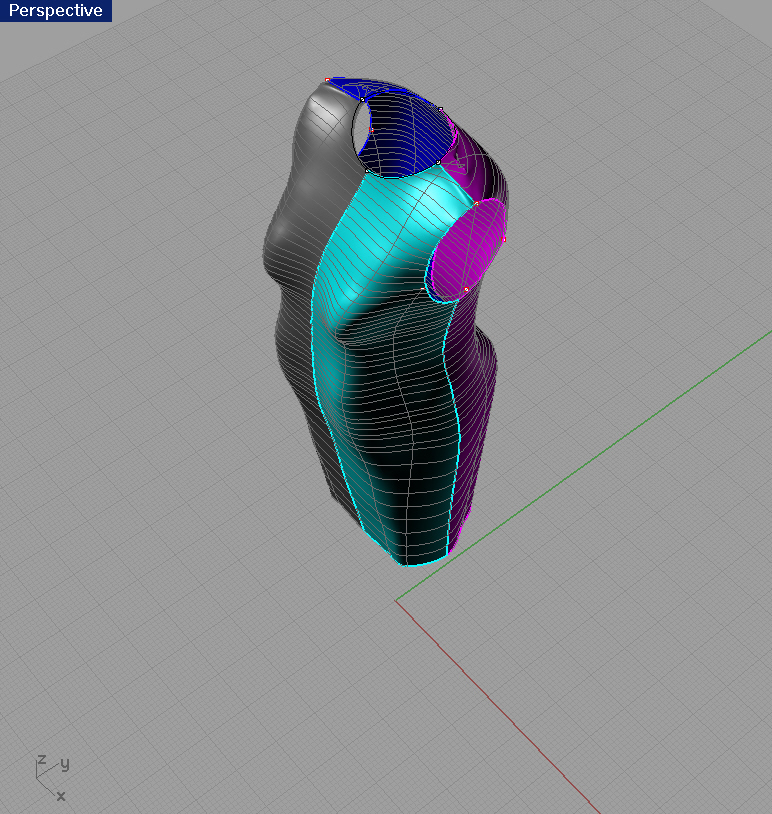Screen dimensions: 772x814
Task: Click the light gray opening inside neckline
Action: click(x=360, y=128)
